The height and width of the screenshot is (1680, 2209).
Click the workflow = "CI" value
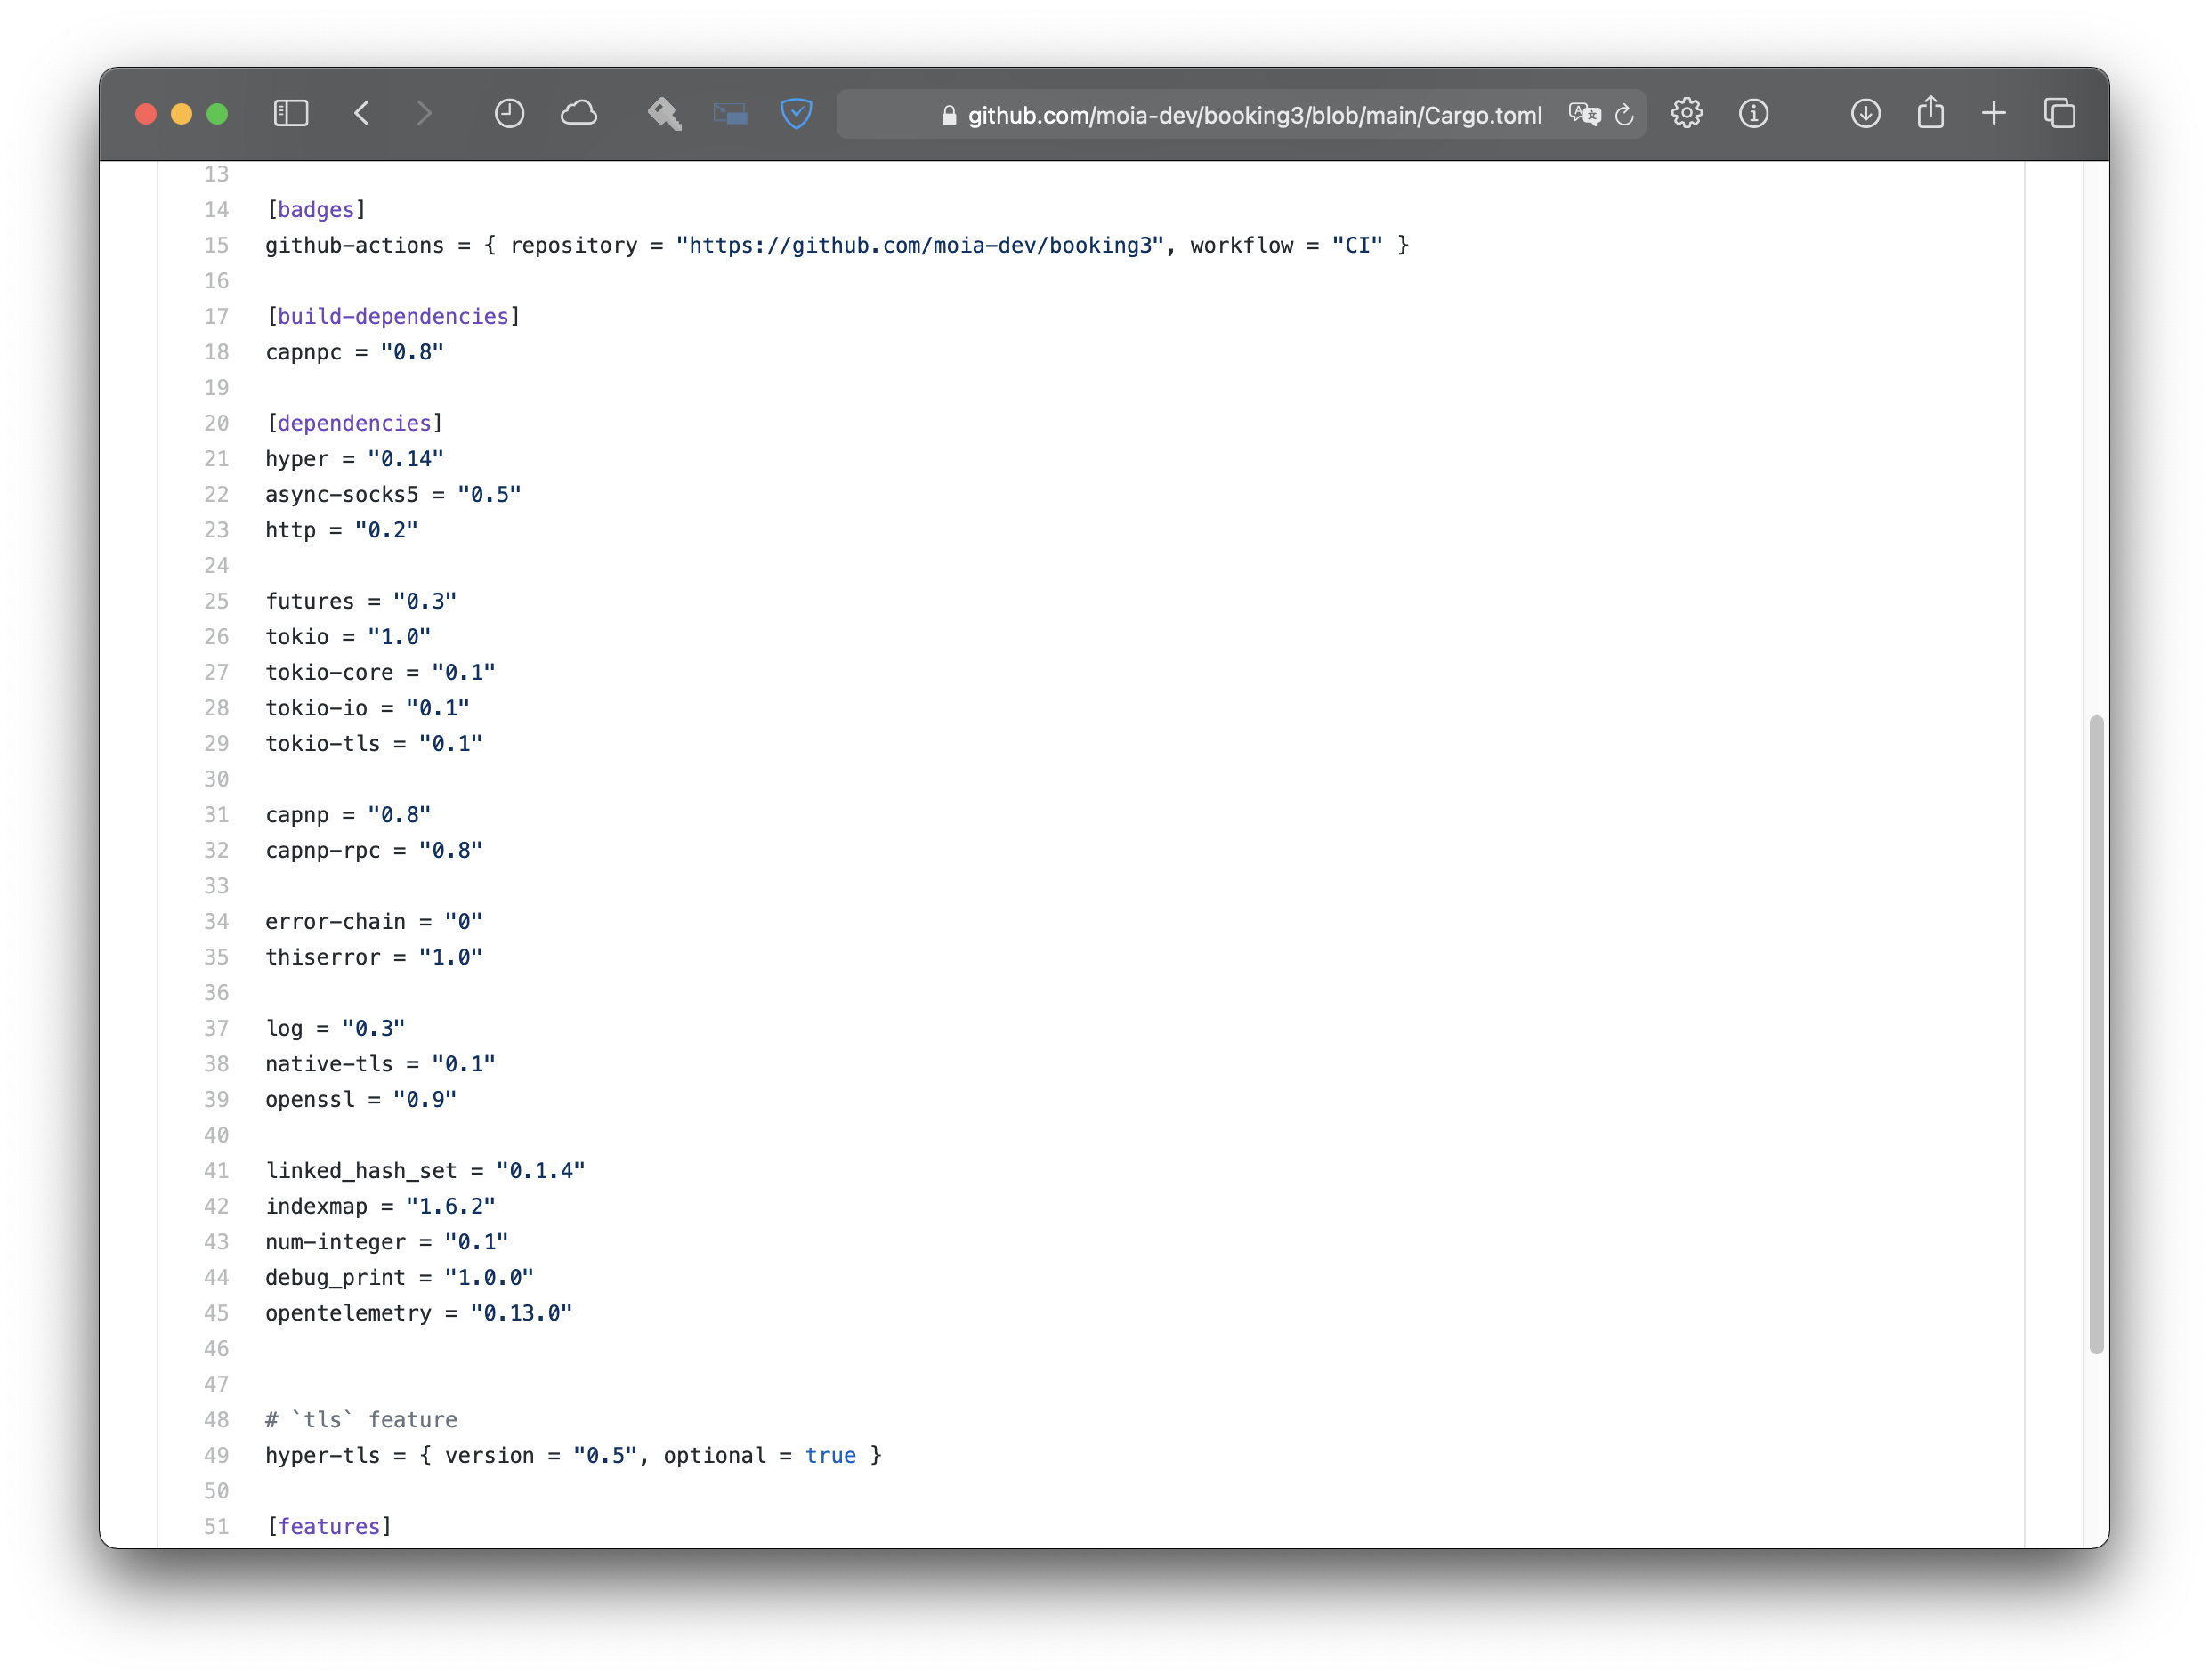click(x=1286, y=245)
